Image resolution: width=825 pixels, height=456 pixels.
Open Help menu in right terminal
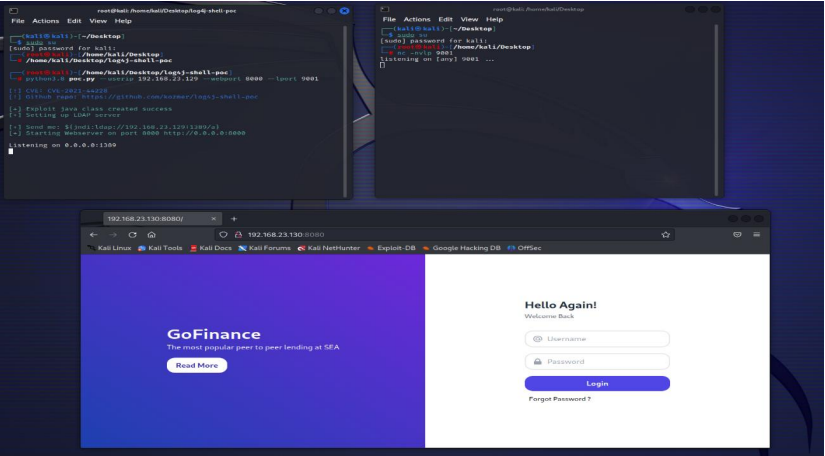(x=495, y=19)
